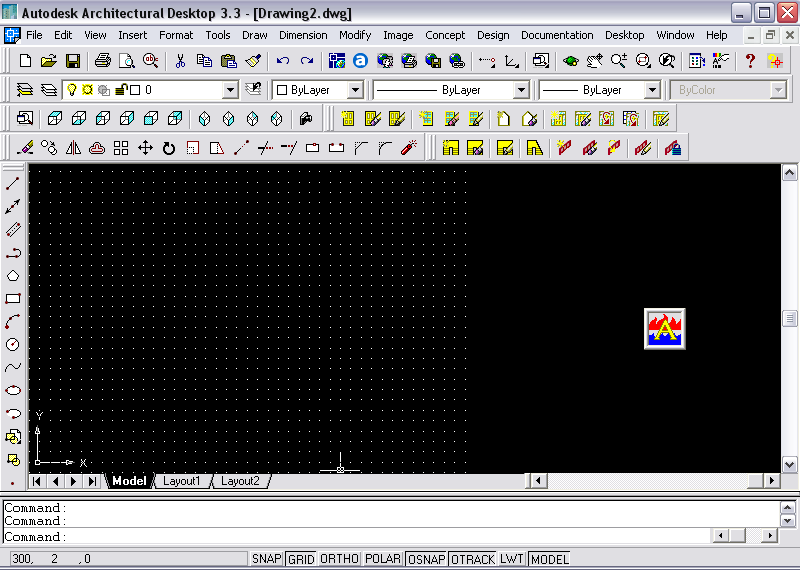Cut selection with scissors icon

click(180, 61)
